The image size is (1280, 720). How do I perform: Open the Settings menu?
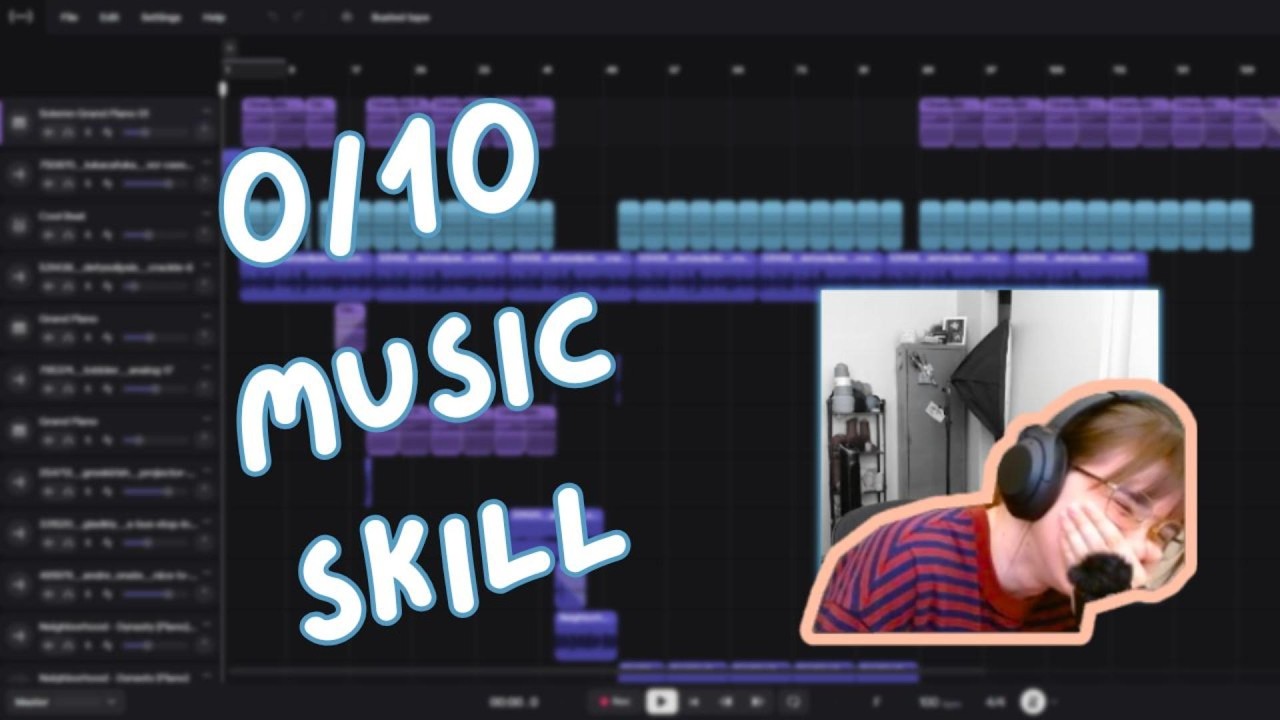coord(160,18)
